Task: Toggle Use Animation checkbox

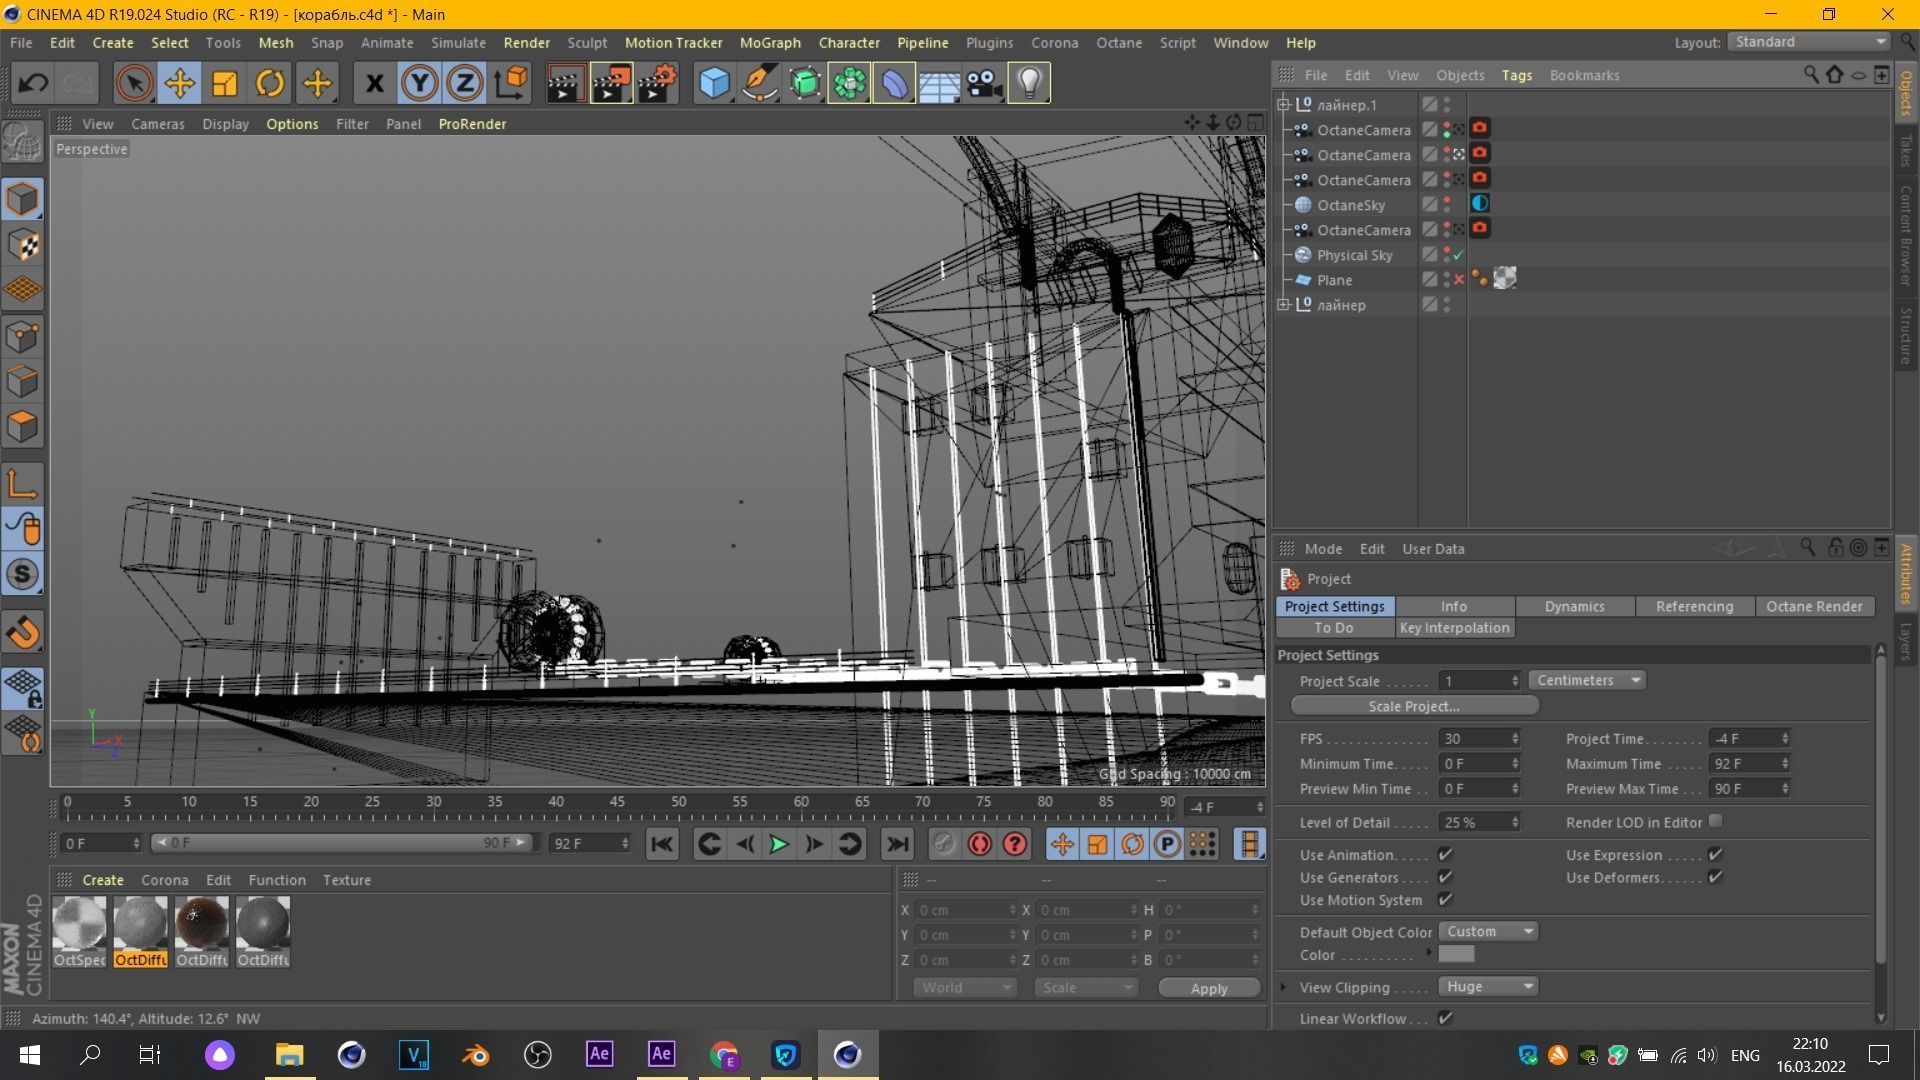Action: pyautogui.click(x=1445, y=854)
